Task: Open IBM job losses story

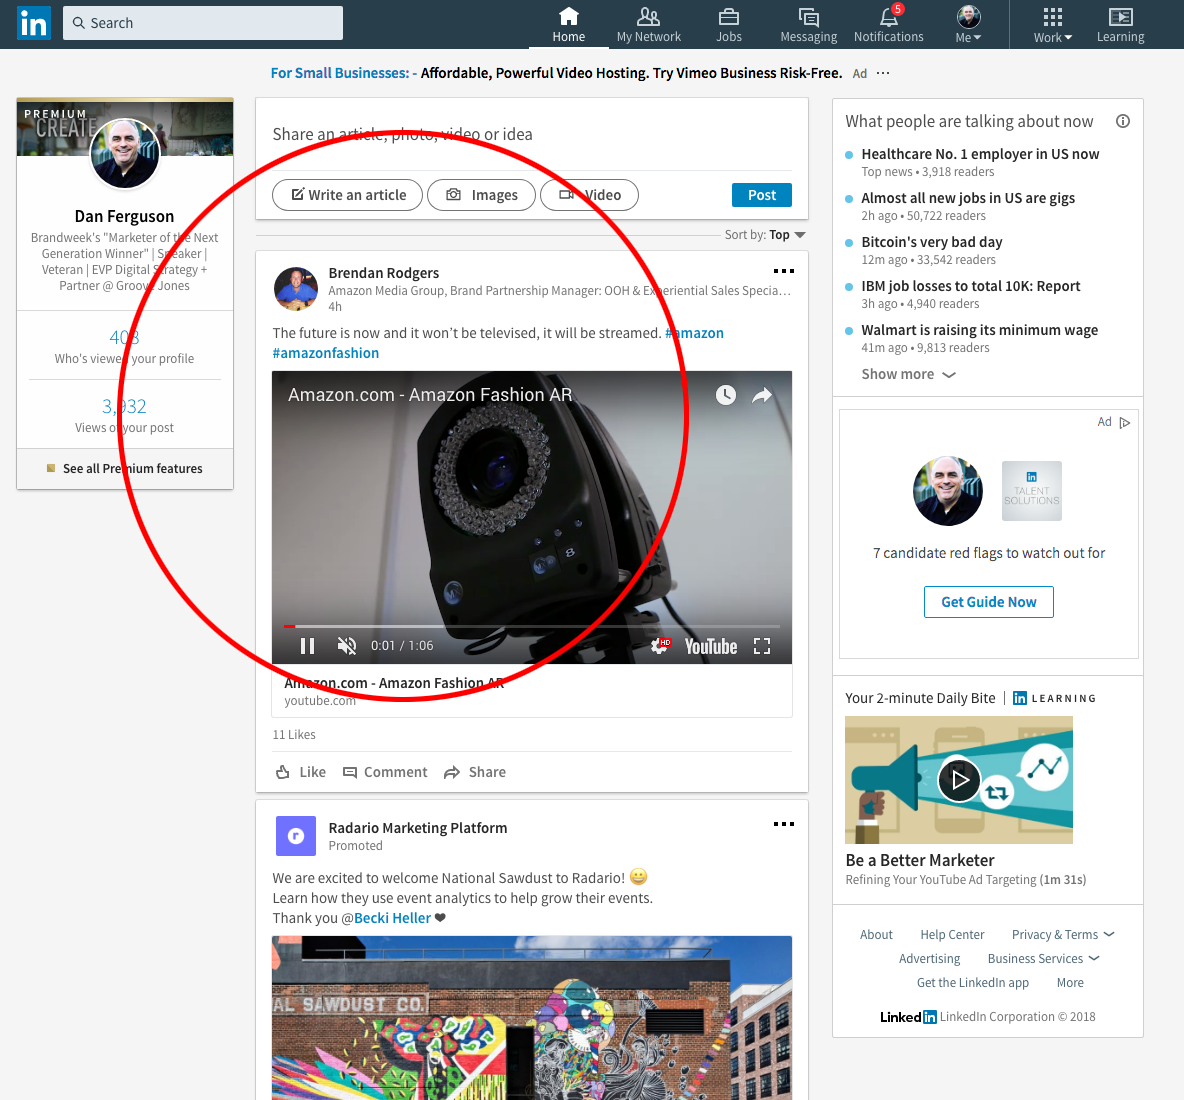Action: coord(970,286)
